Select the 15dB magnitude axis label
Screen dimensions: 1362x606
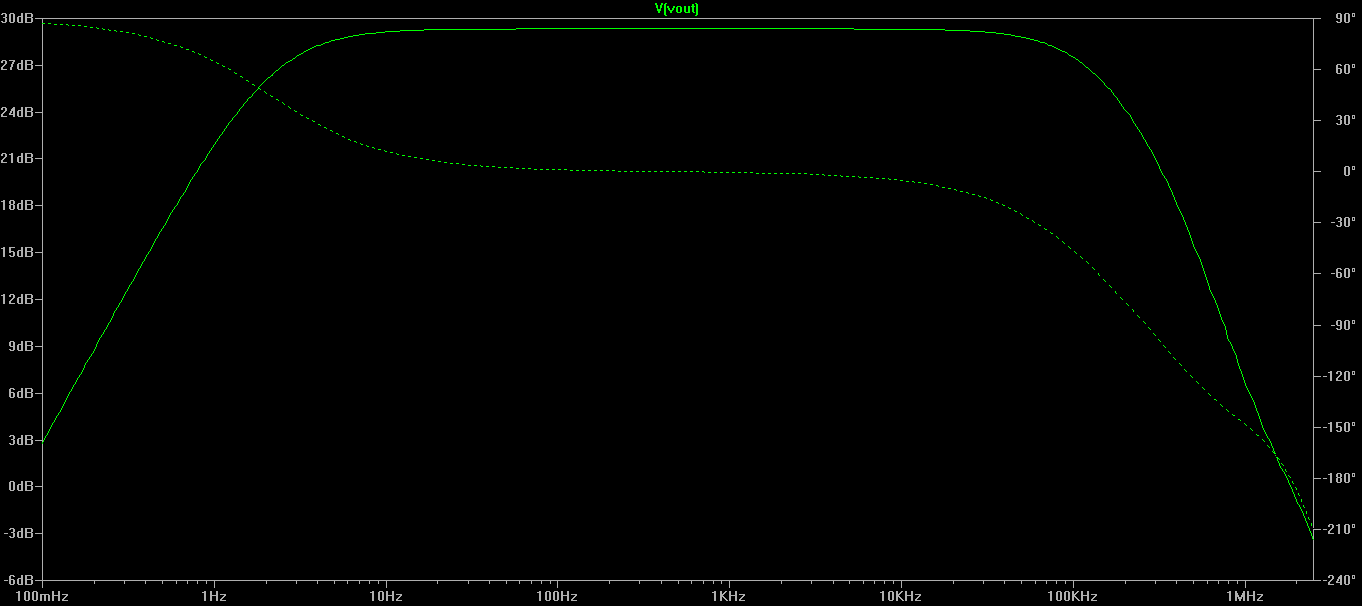[x=18, y=253]
